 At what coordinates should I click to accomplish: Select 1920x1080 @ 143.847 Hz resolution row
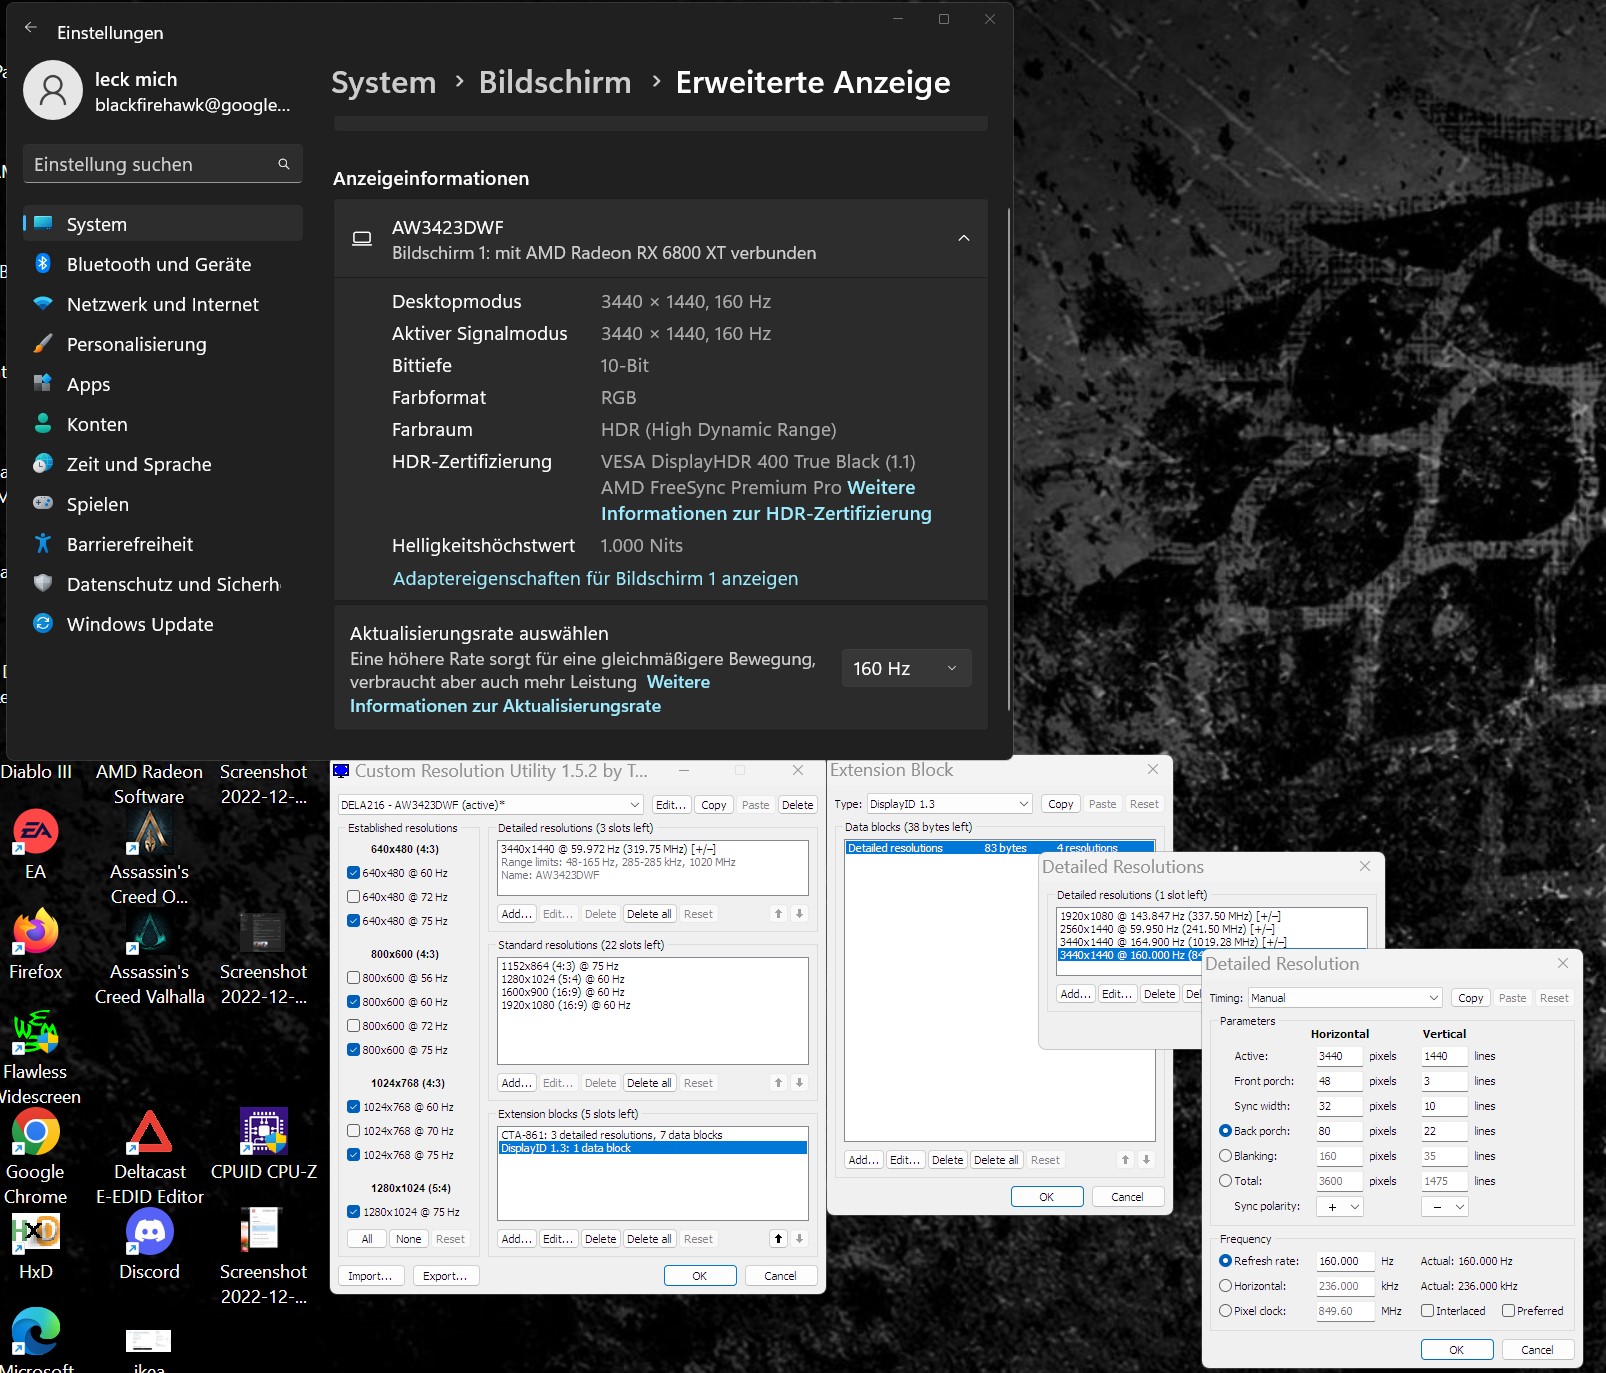pos(1211,916)
